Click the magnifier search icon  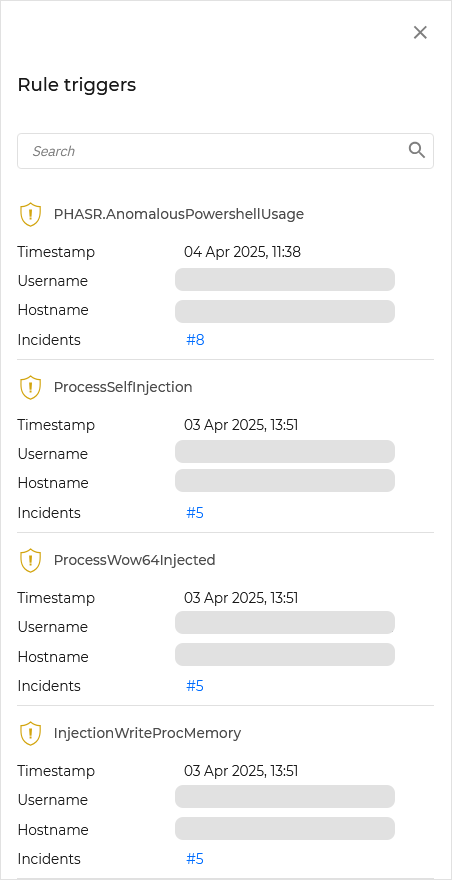417,150
